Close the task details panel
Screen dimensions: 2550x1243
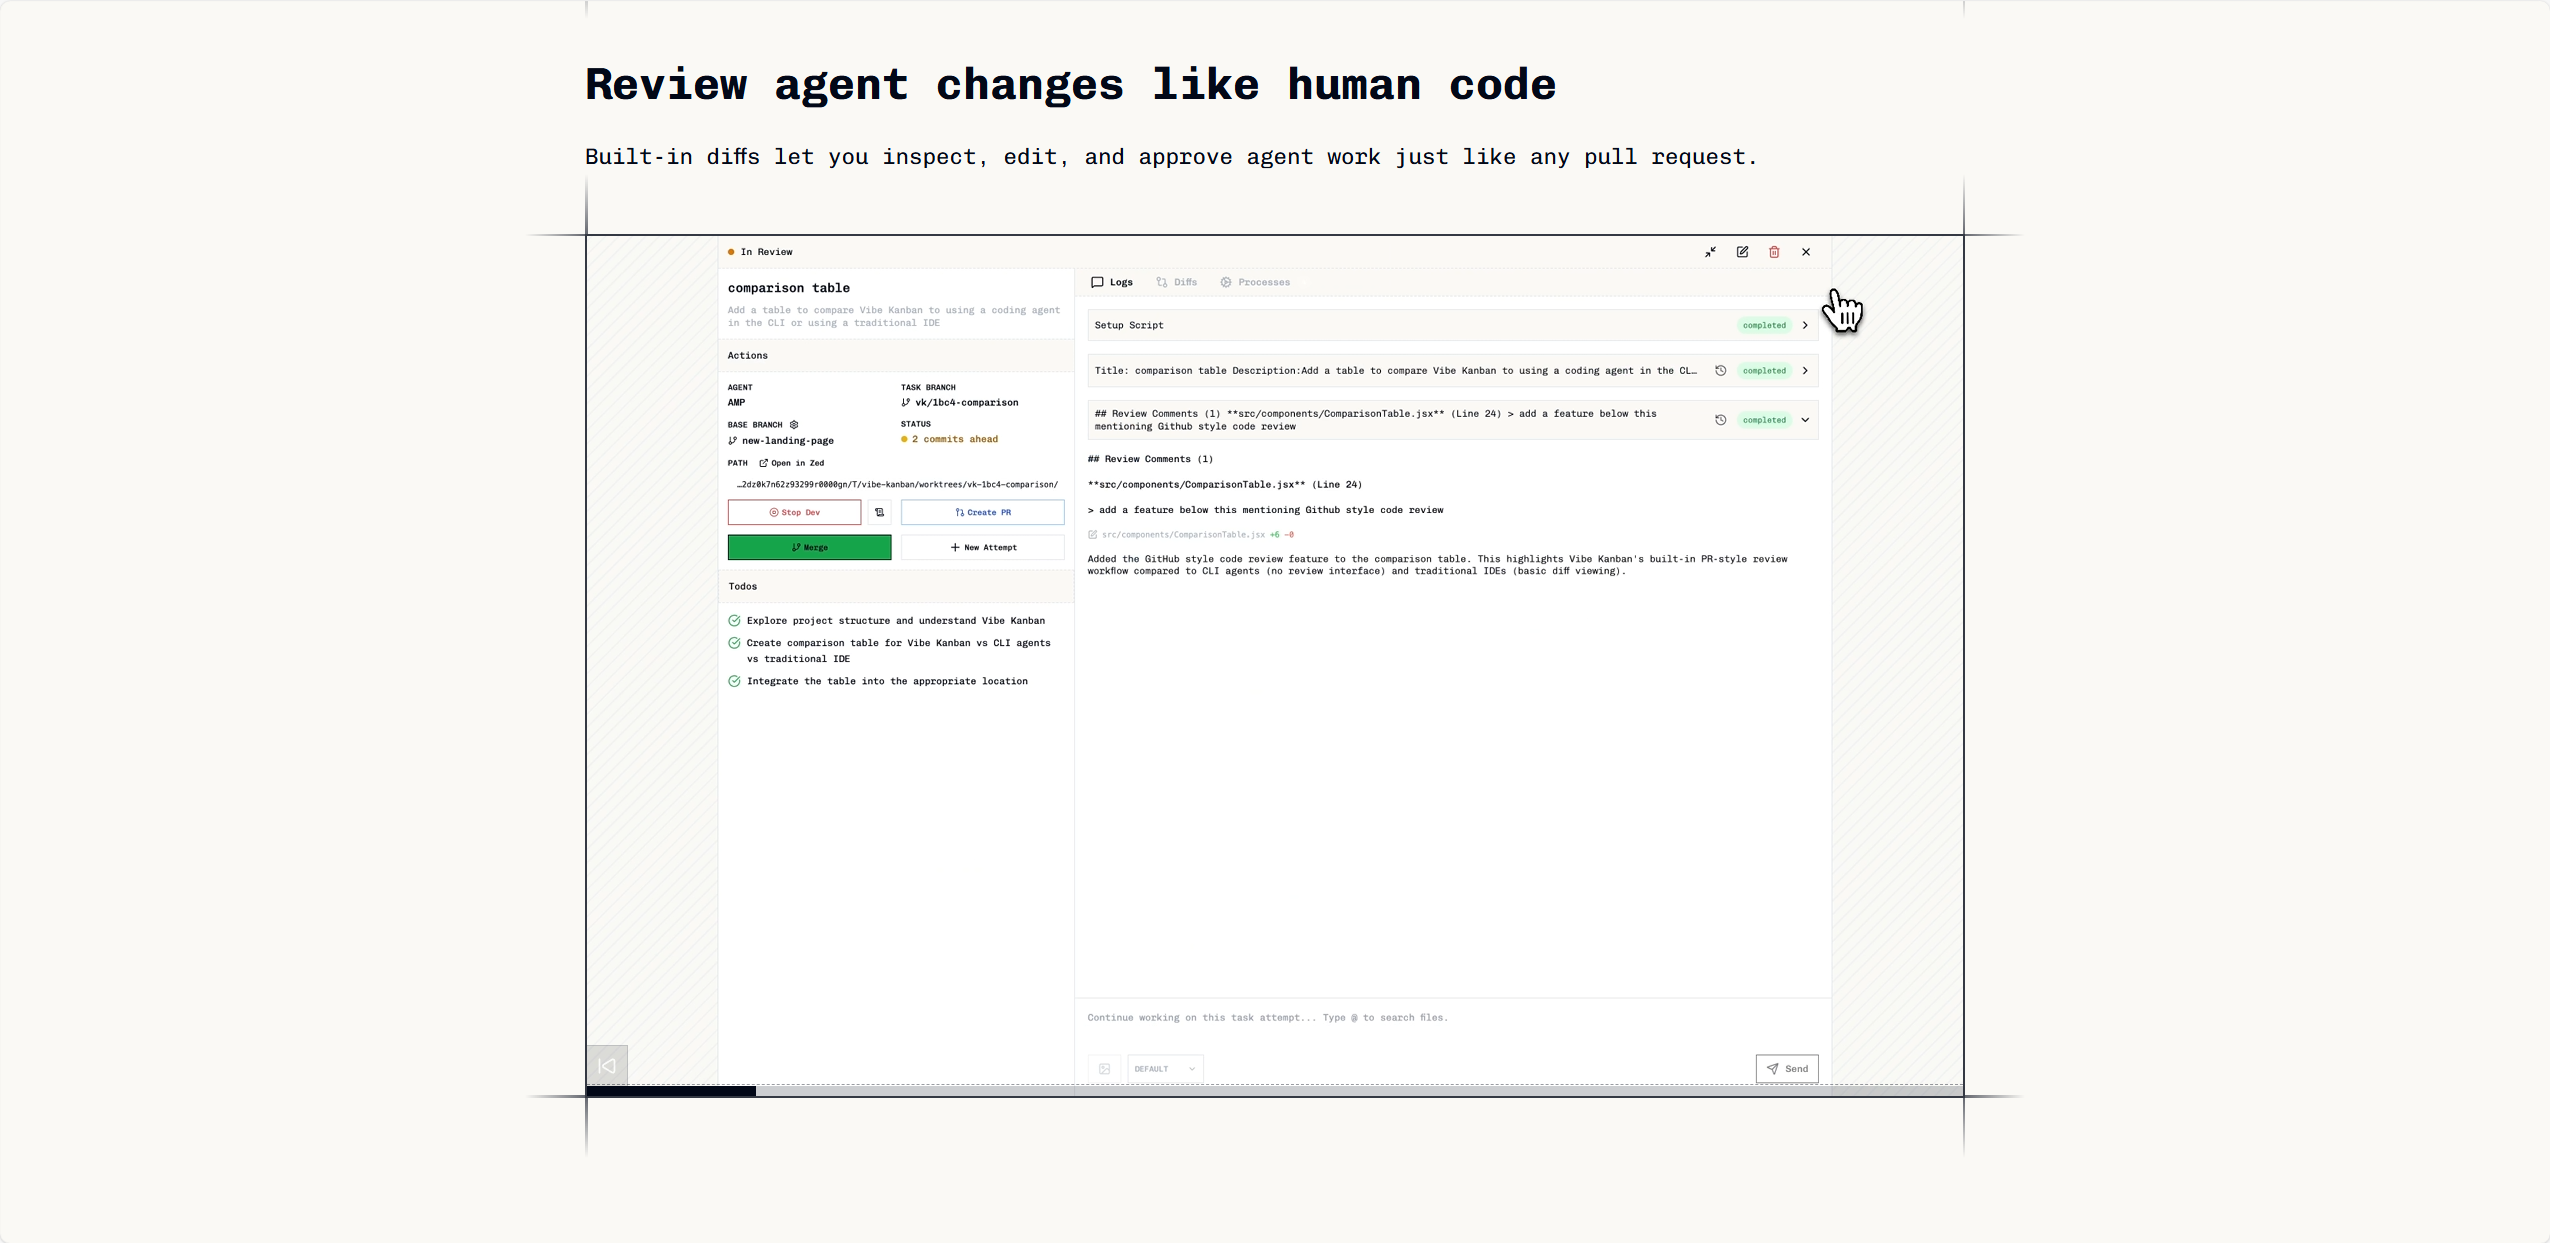[1806, 252]
